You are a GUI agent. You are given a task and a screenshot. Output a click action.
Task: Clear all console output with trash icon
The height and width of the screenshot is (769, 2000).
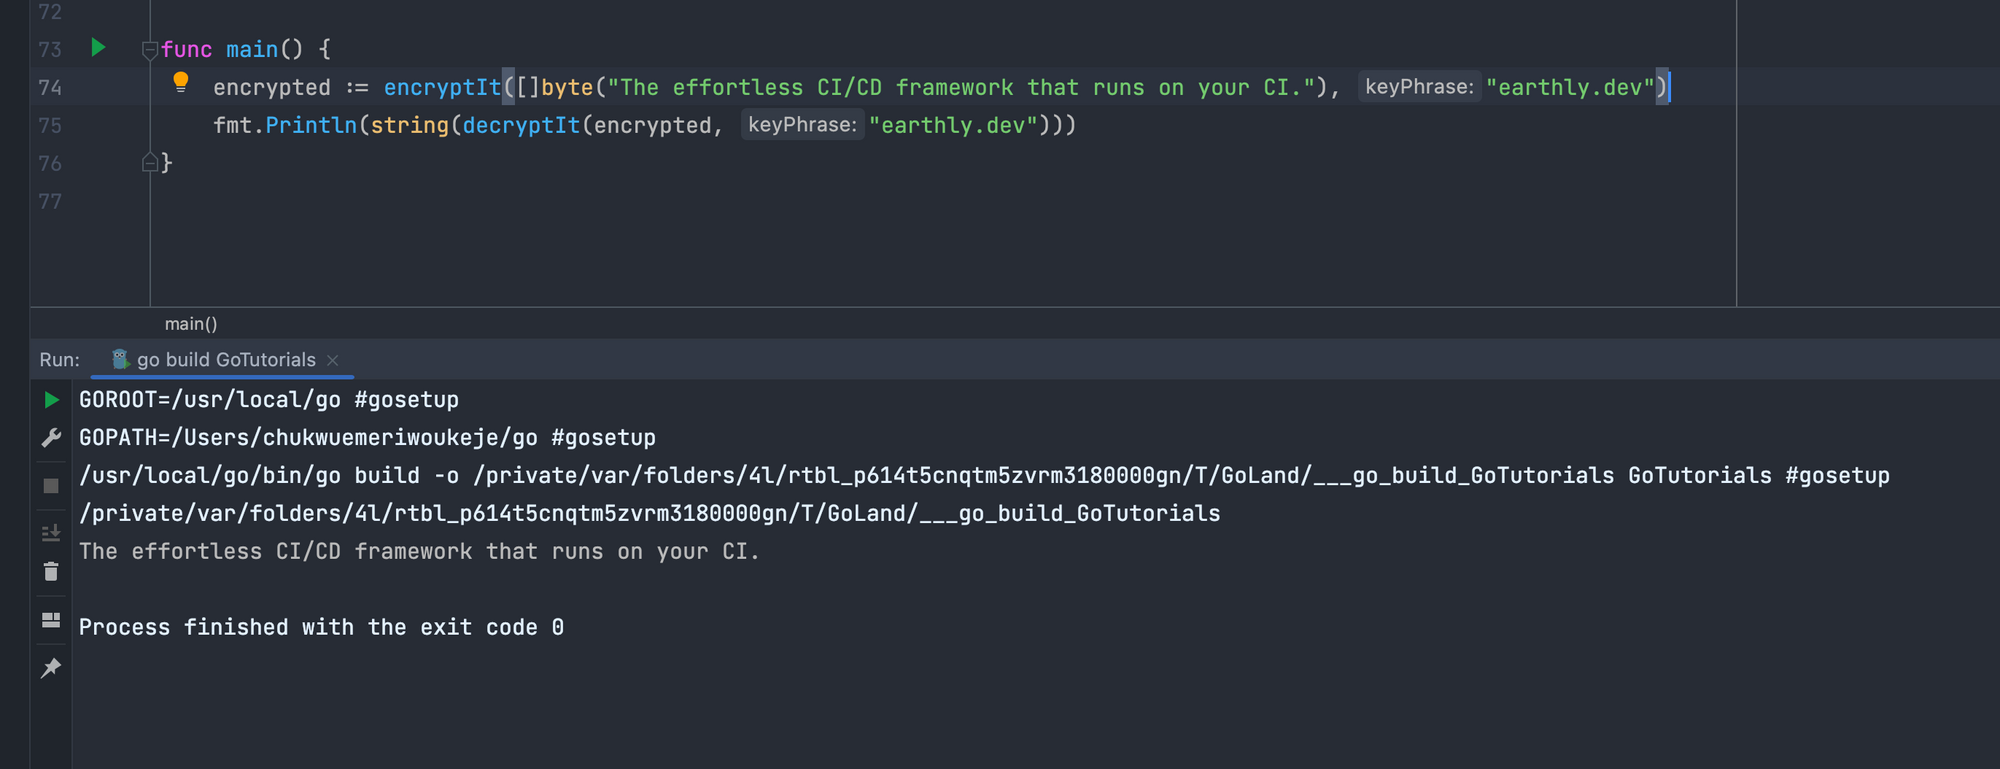pyautogui.click(x=50, y=571)
